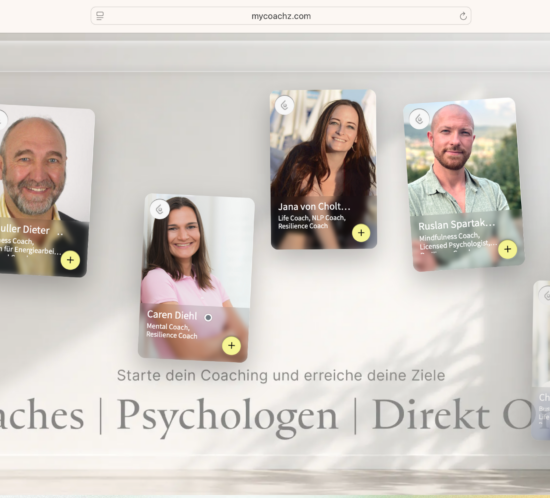Click the 'Direkt' heading word

point(430,415)
